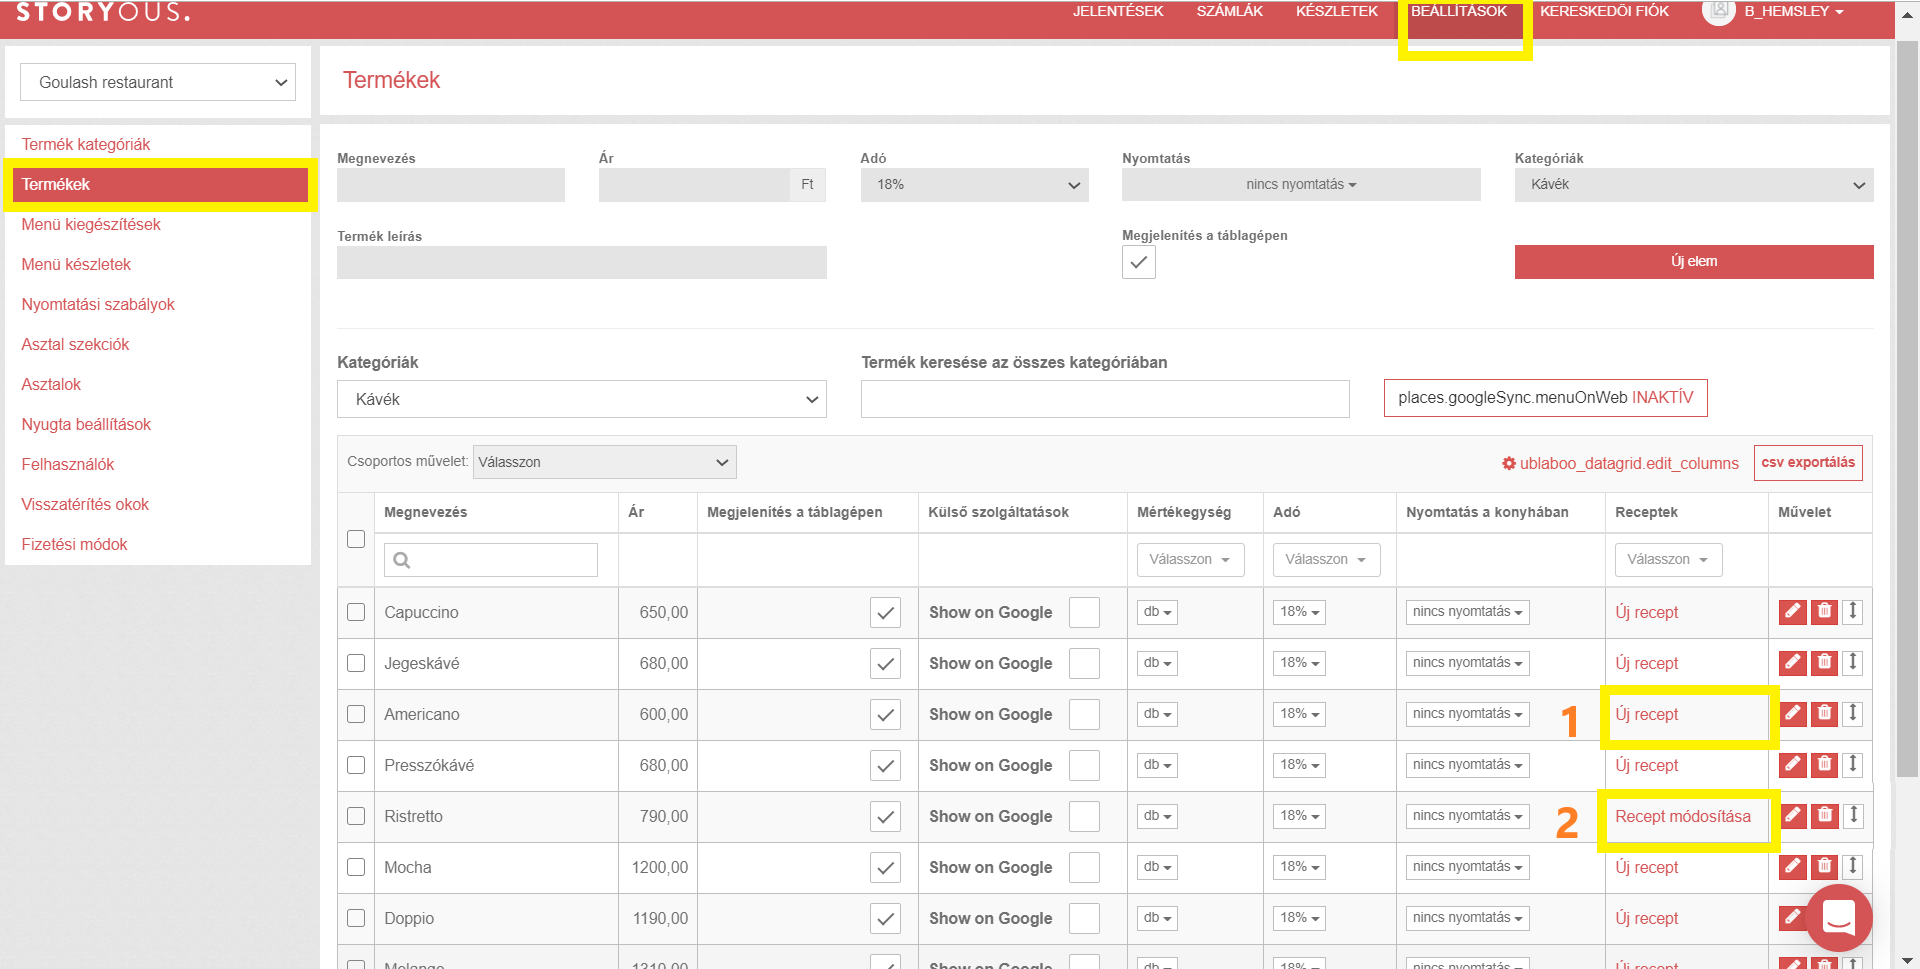Open the nincs nyomtatás dropdown in new item form
Image resolution: width=1920 pixels, height=969 pixels.
(1301, 185)
